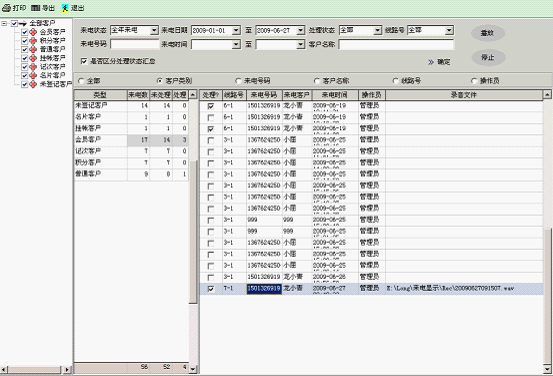The image size is (553, 376).
Task: Click the red icon next to 挂帐客户
Action: click(33, 58)
